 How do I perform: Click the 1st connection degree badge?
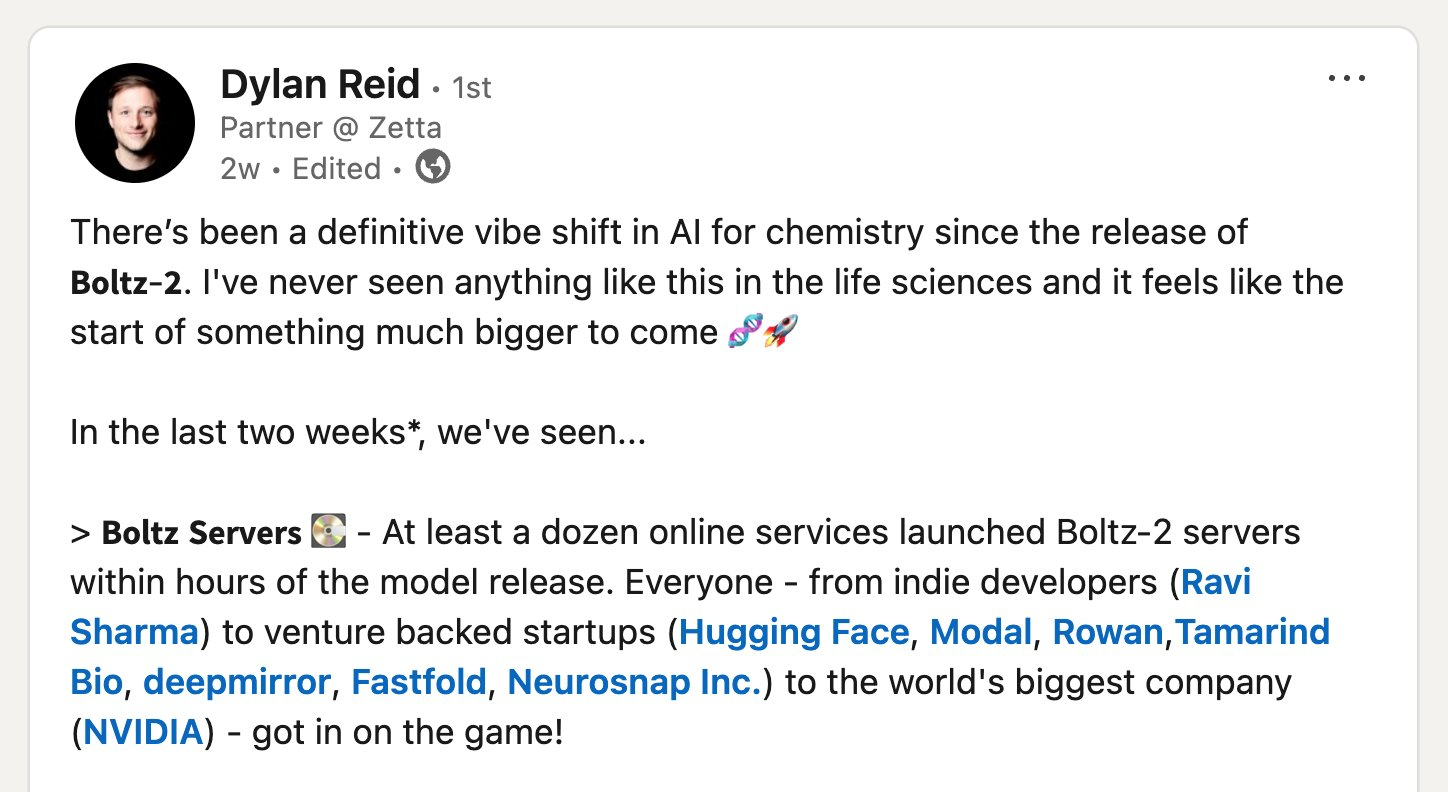[472, 88]
